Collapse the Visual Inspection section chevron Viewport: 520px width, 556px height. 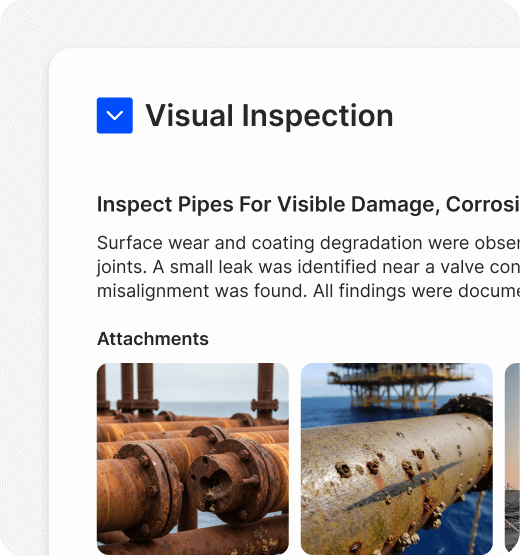115,116
